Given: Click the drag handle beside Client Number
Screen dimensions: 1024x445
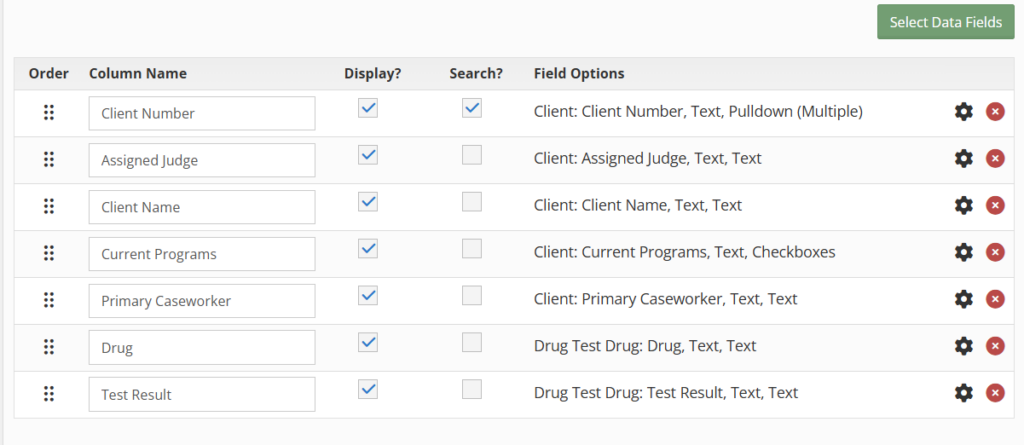Looking at the screenshot, I should 48,113.
